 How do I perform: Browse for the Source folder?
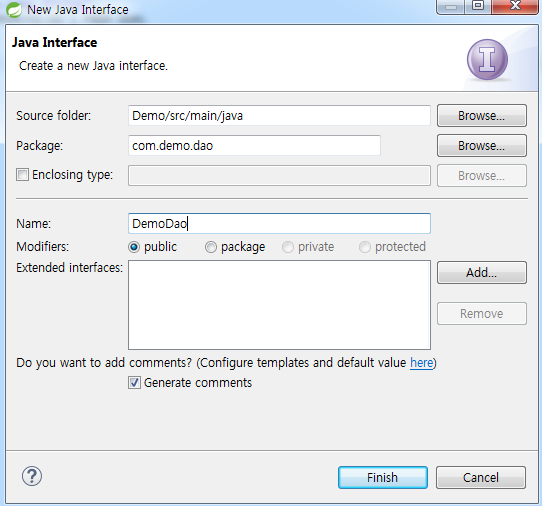coord(482,115)
